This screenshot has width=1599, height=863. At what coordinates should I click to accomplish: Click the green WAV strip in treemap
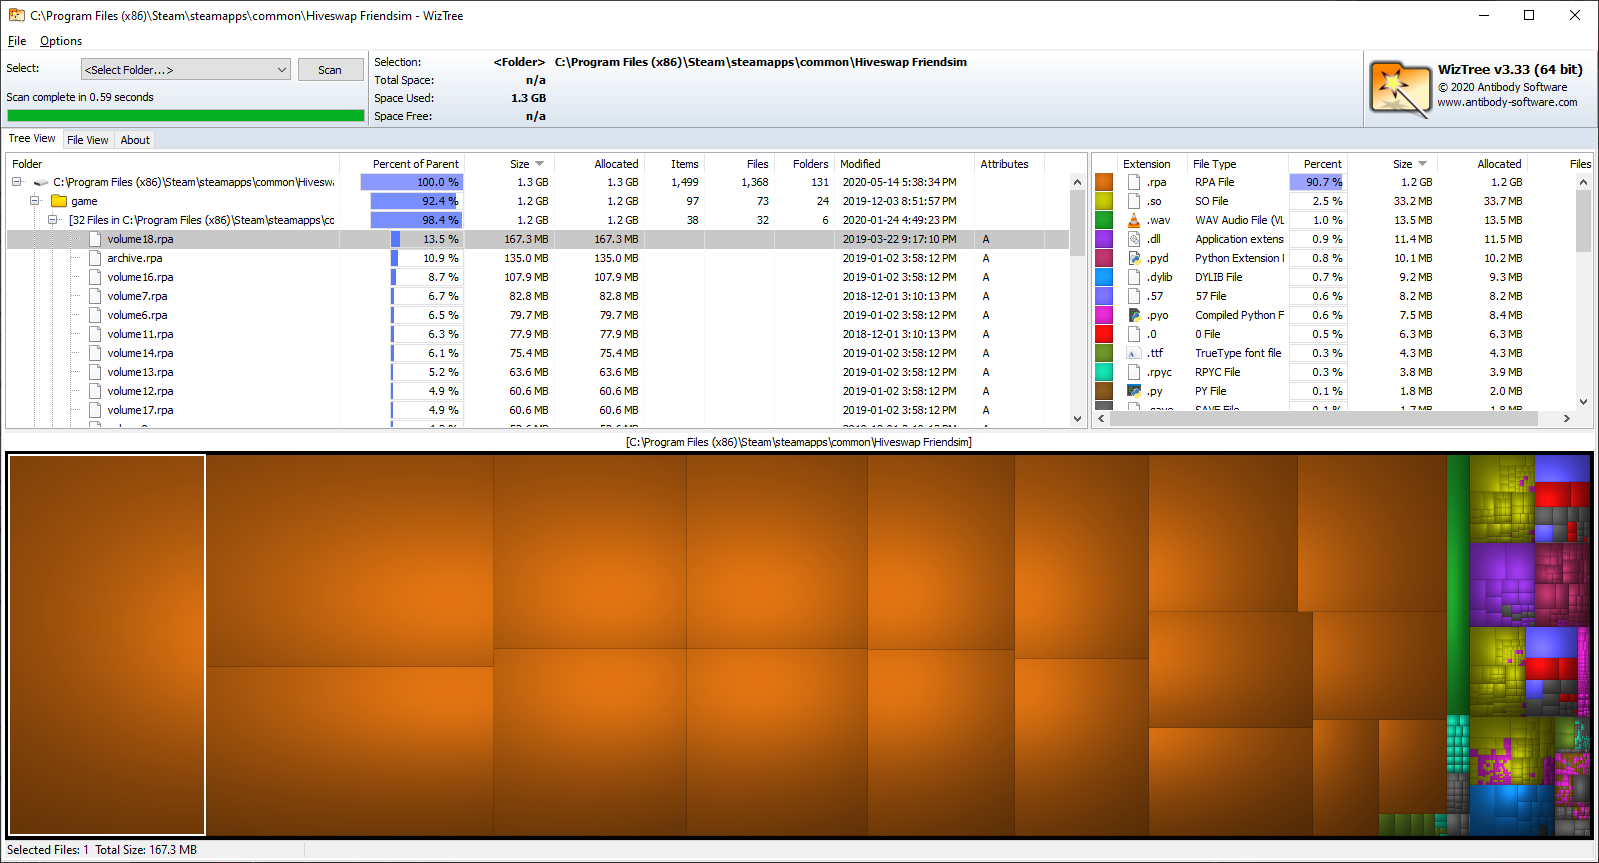1458,585
